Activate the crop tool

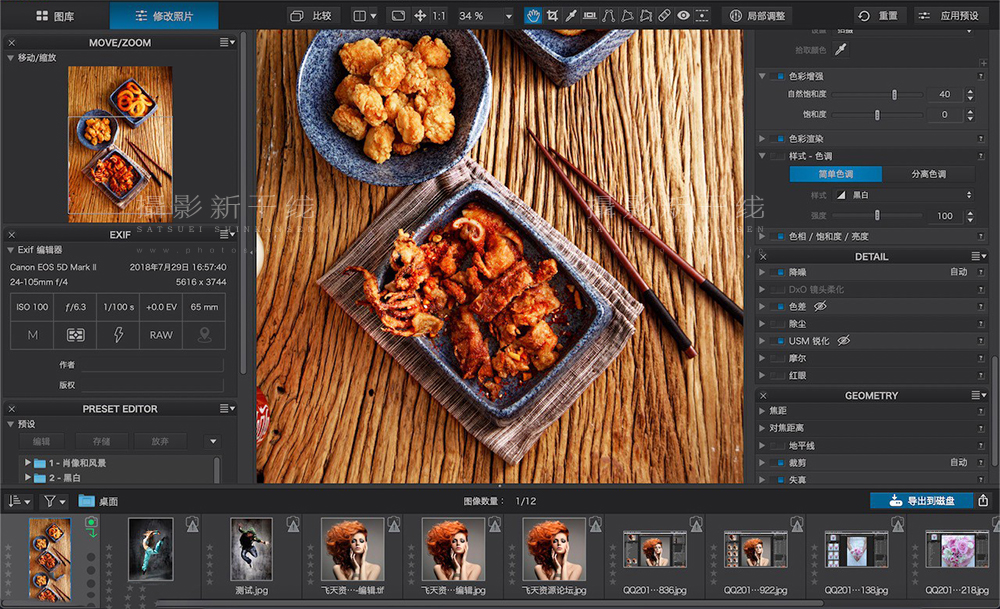[x=552, y=16]
